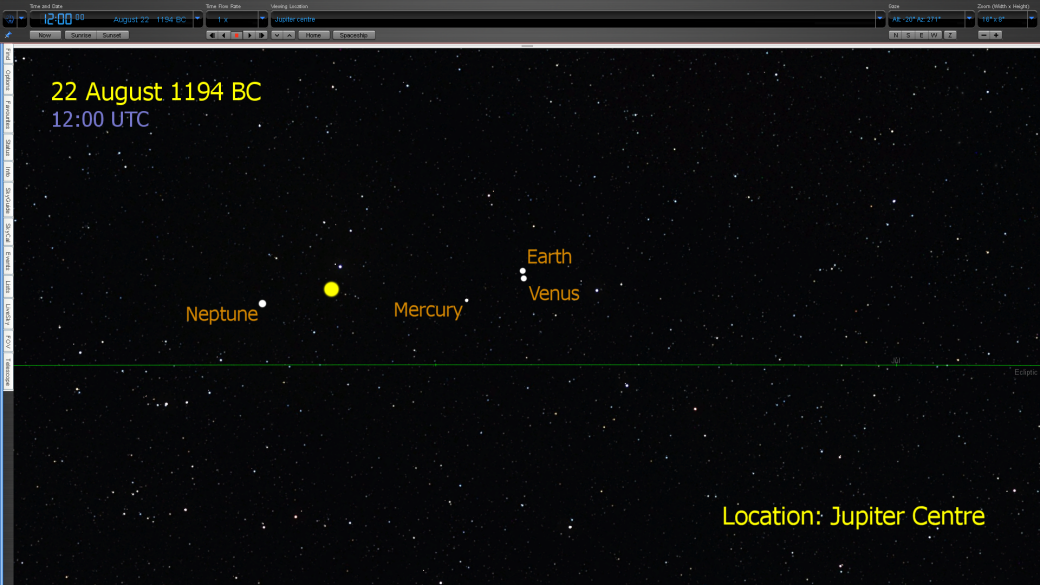The image size is (1040, 585).
Task: Click the August 22 1194 BC date field
Action: 149,20
